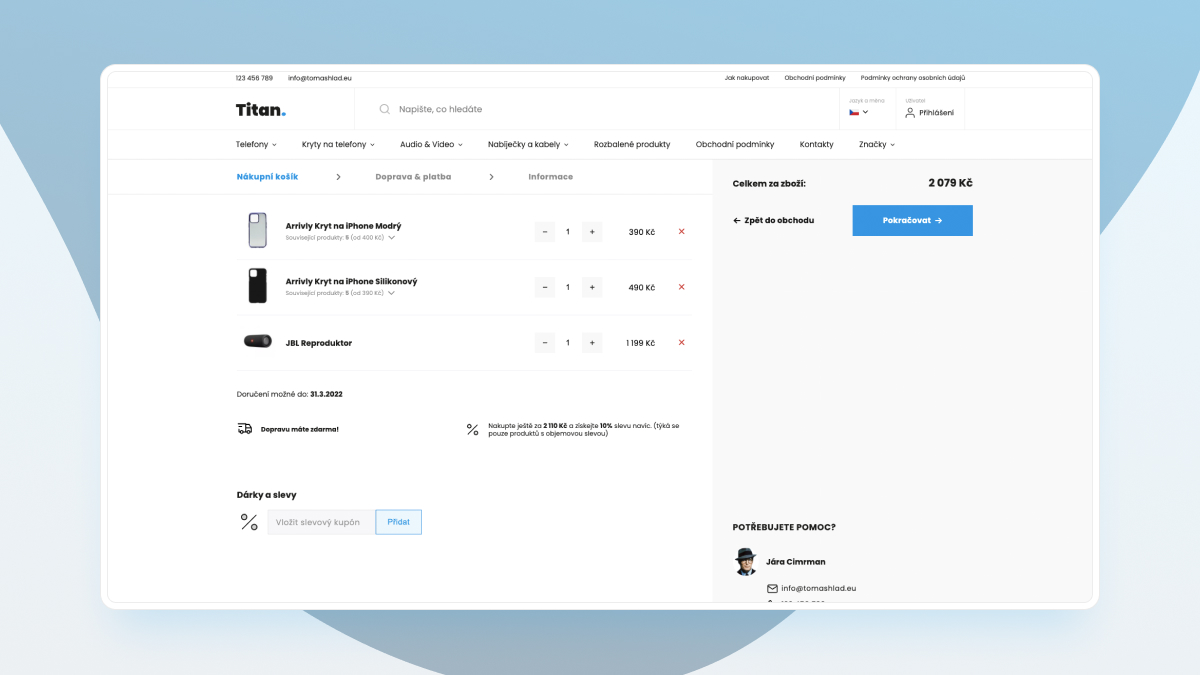Open JBL Reproduktor product title
The width and height of the screenshot is (1200, 675).
coord(319,343)
